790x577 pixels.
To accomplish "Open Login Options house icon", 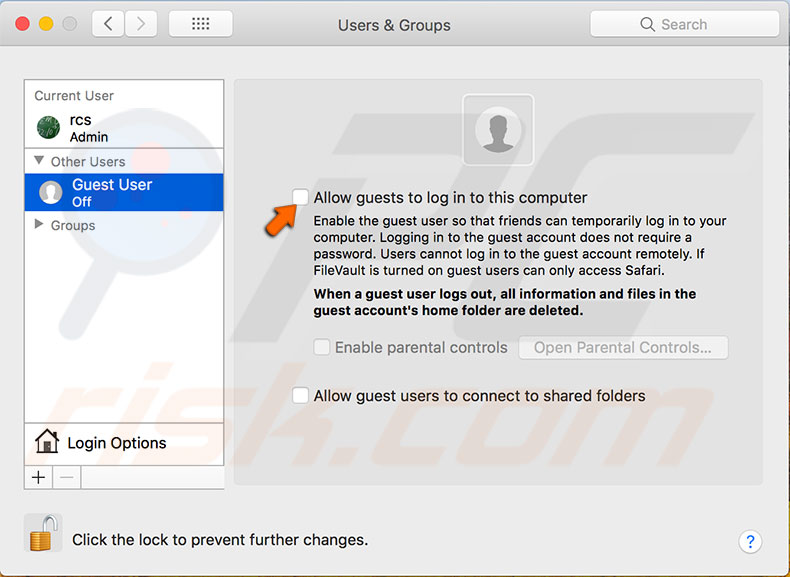I will click(x=46, y=442).
